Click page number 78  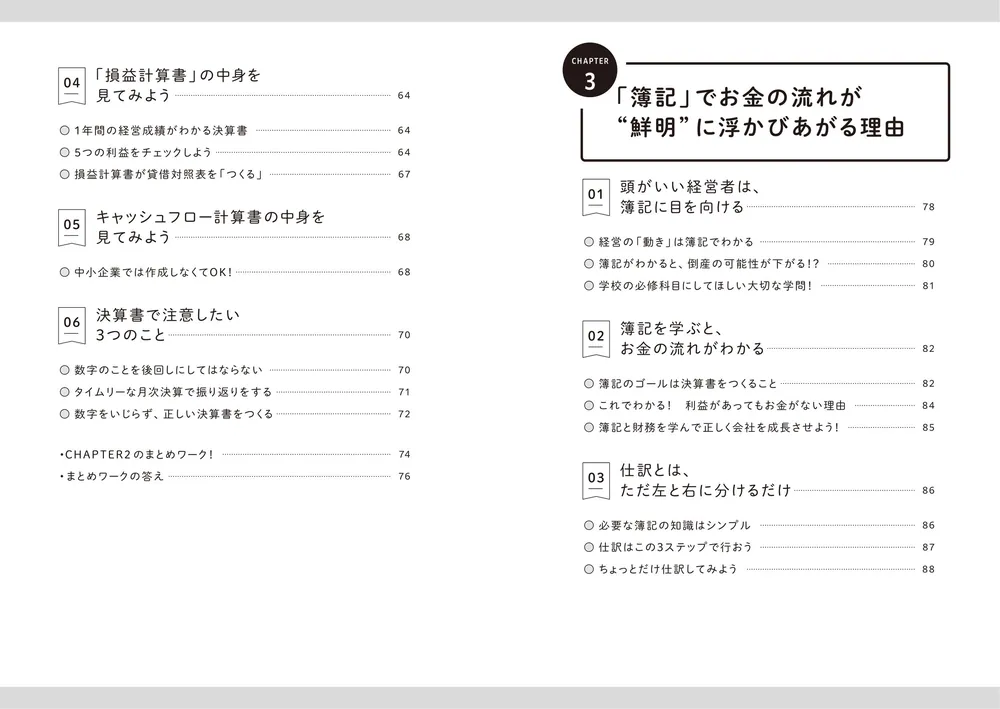click(x=929, y=207)
